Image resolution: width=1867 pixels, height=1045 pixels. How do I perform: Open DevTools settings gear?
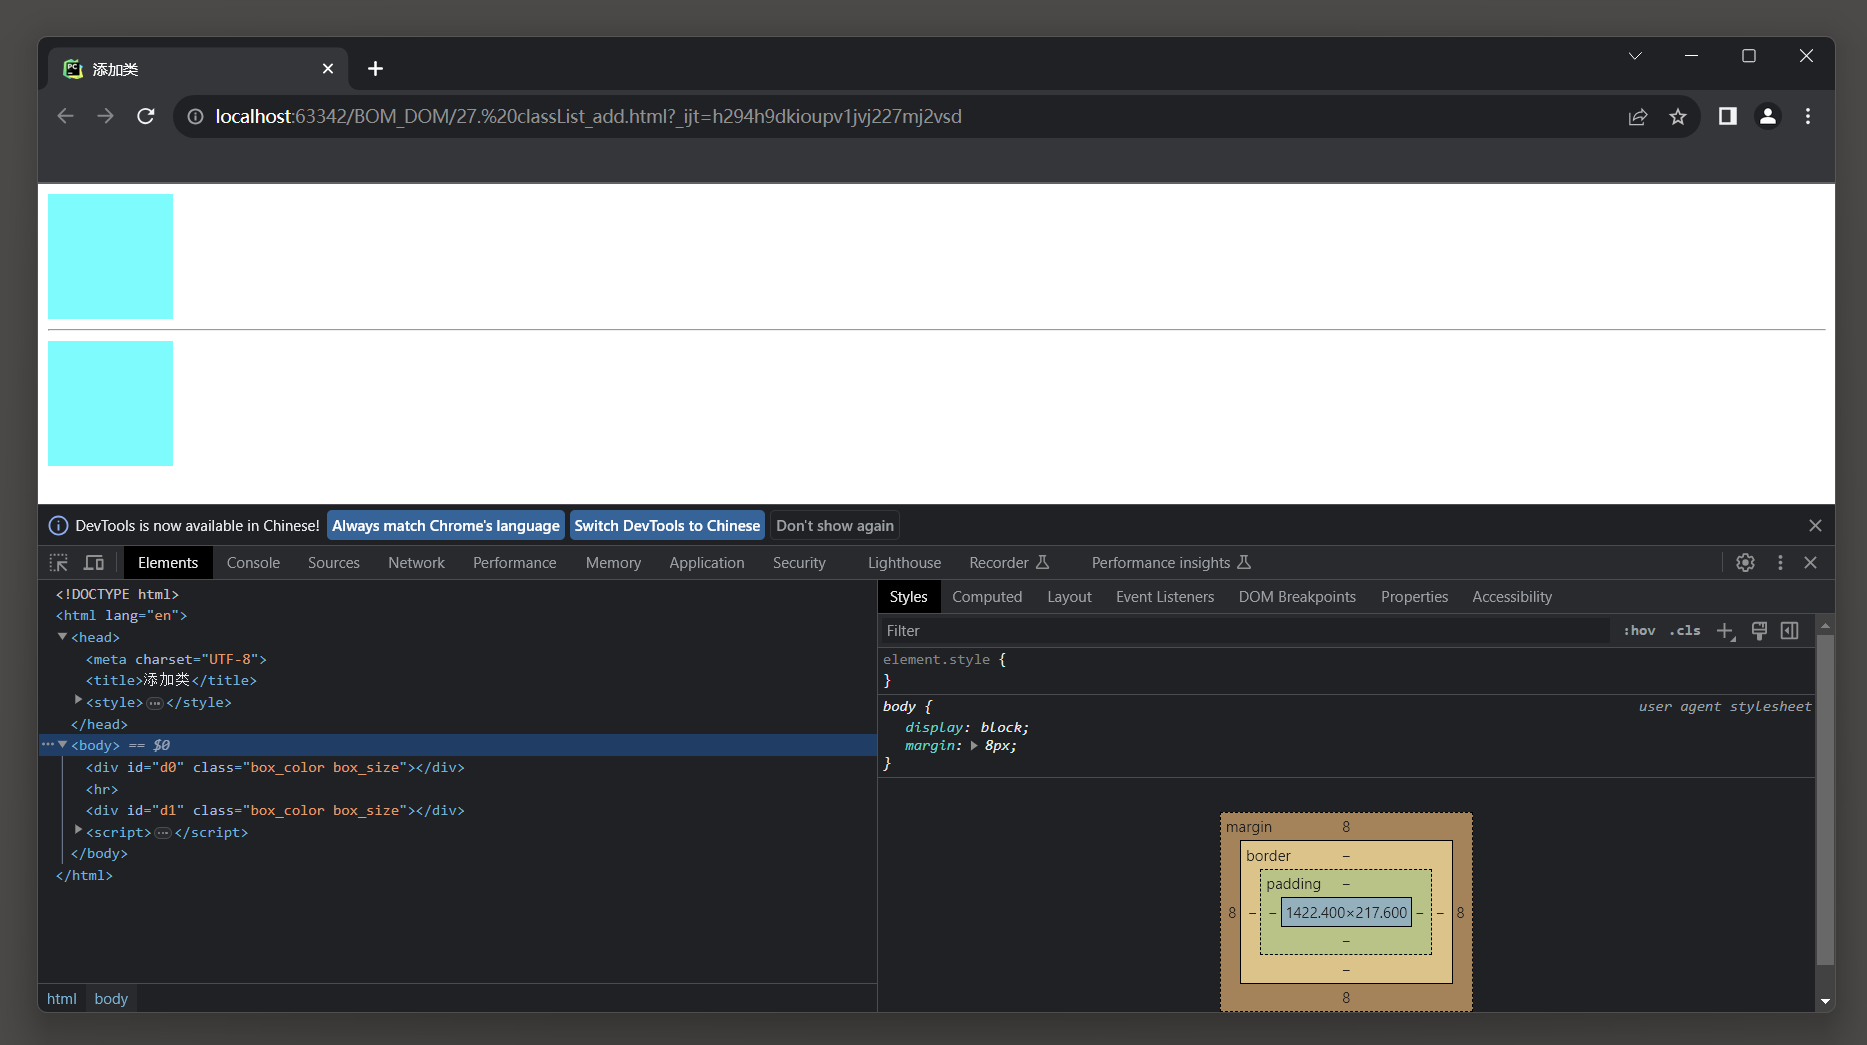[1746, 563]
